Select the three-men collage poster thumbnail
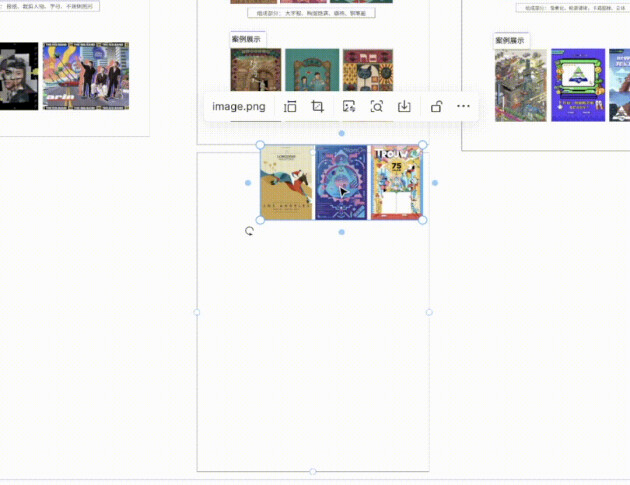The width and height of the screenshot is (630, 485). pos(86,76)
